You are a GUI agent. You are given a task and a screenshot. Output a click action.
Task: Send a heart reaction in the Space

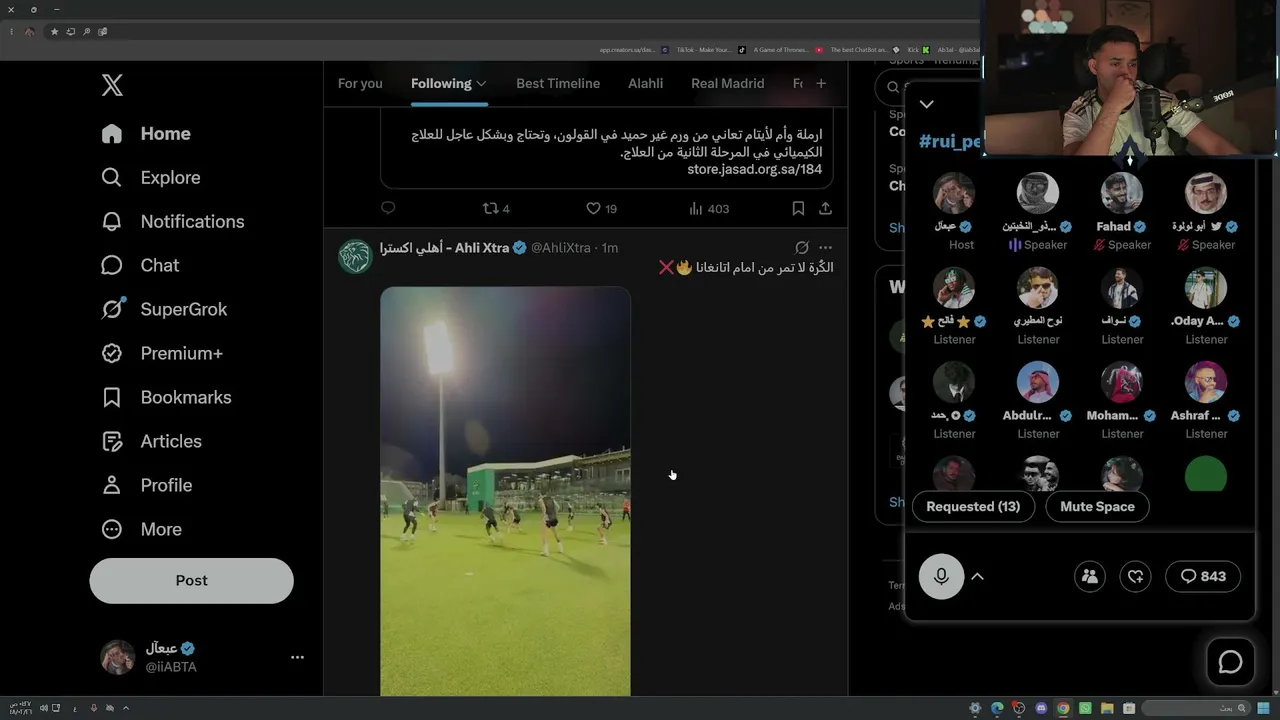coord(1136,576)
